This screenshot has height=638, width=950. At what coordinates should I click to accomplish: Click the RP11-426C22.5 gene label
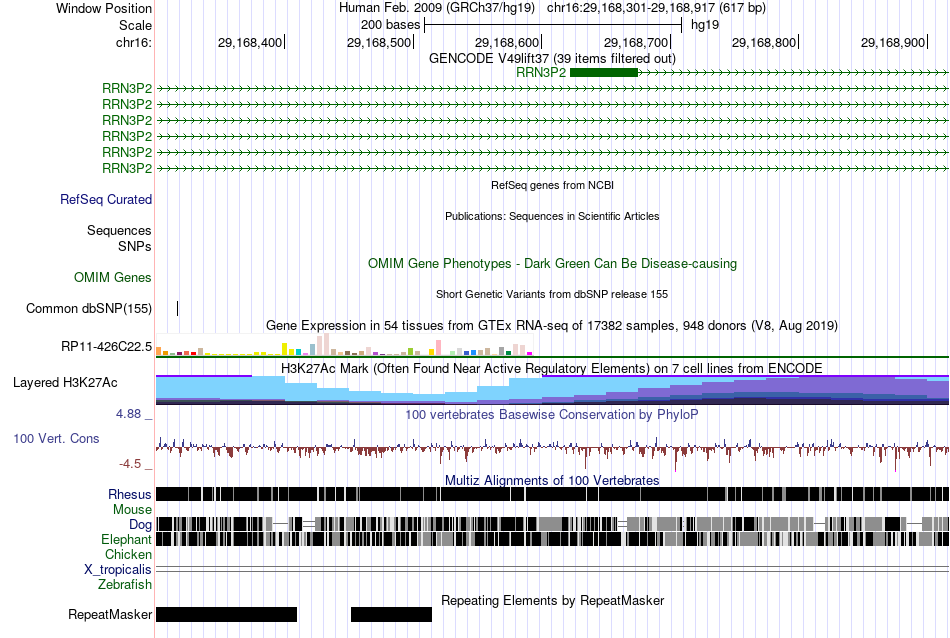107,347
